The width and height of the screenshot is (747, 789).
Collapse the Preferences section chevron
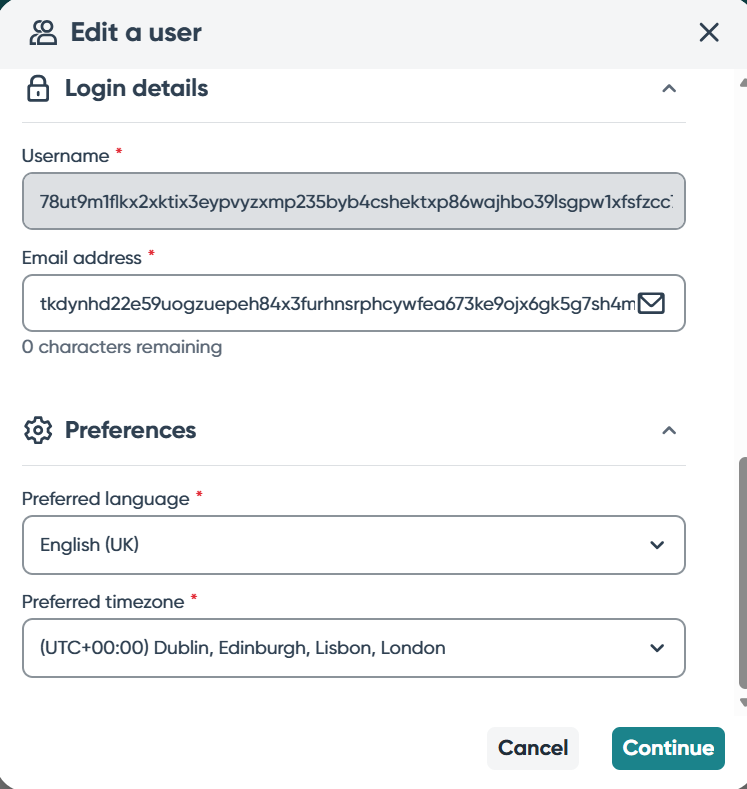pyautogui.click(x=670, y=430)
